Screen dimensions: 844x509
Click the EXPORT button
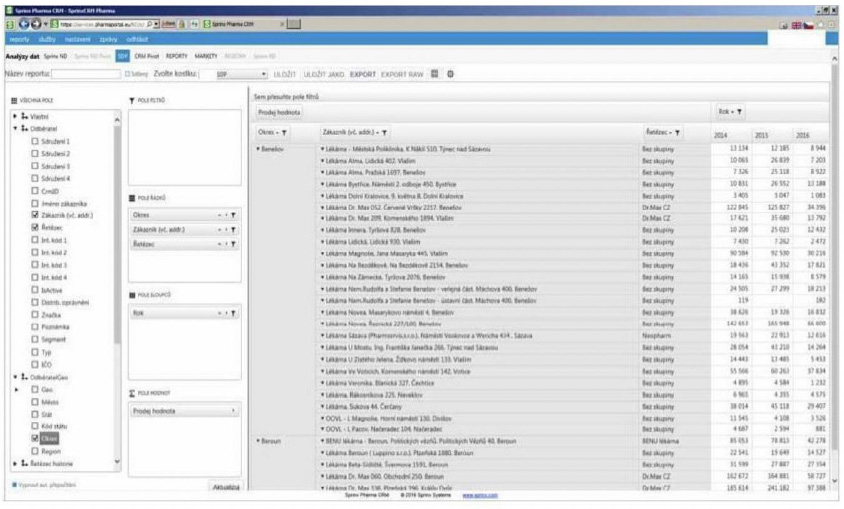pos(363,74)
